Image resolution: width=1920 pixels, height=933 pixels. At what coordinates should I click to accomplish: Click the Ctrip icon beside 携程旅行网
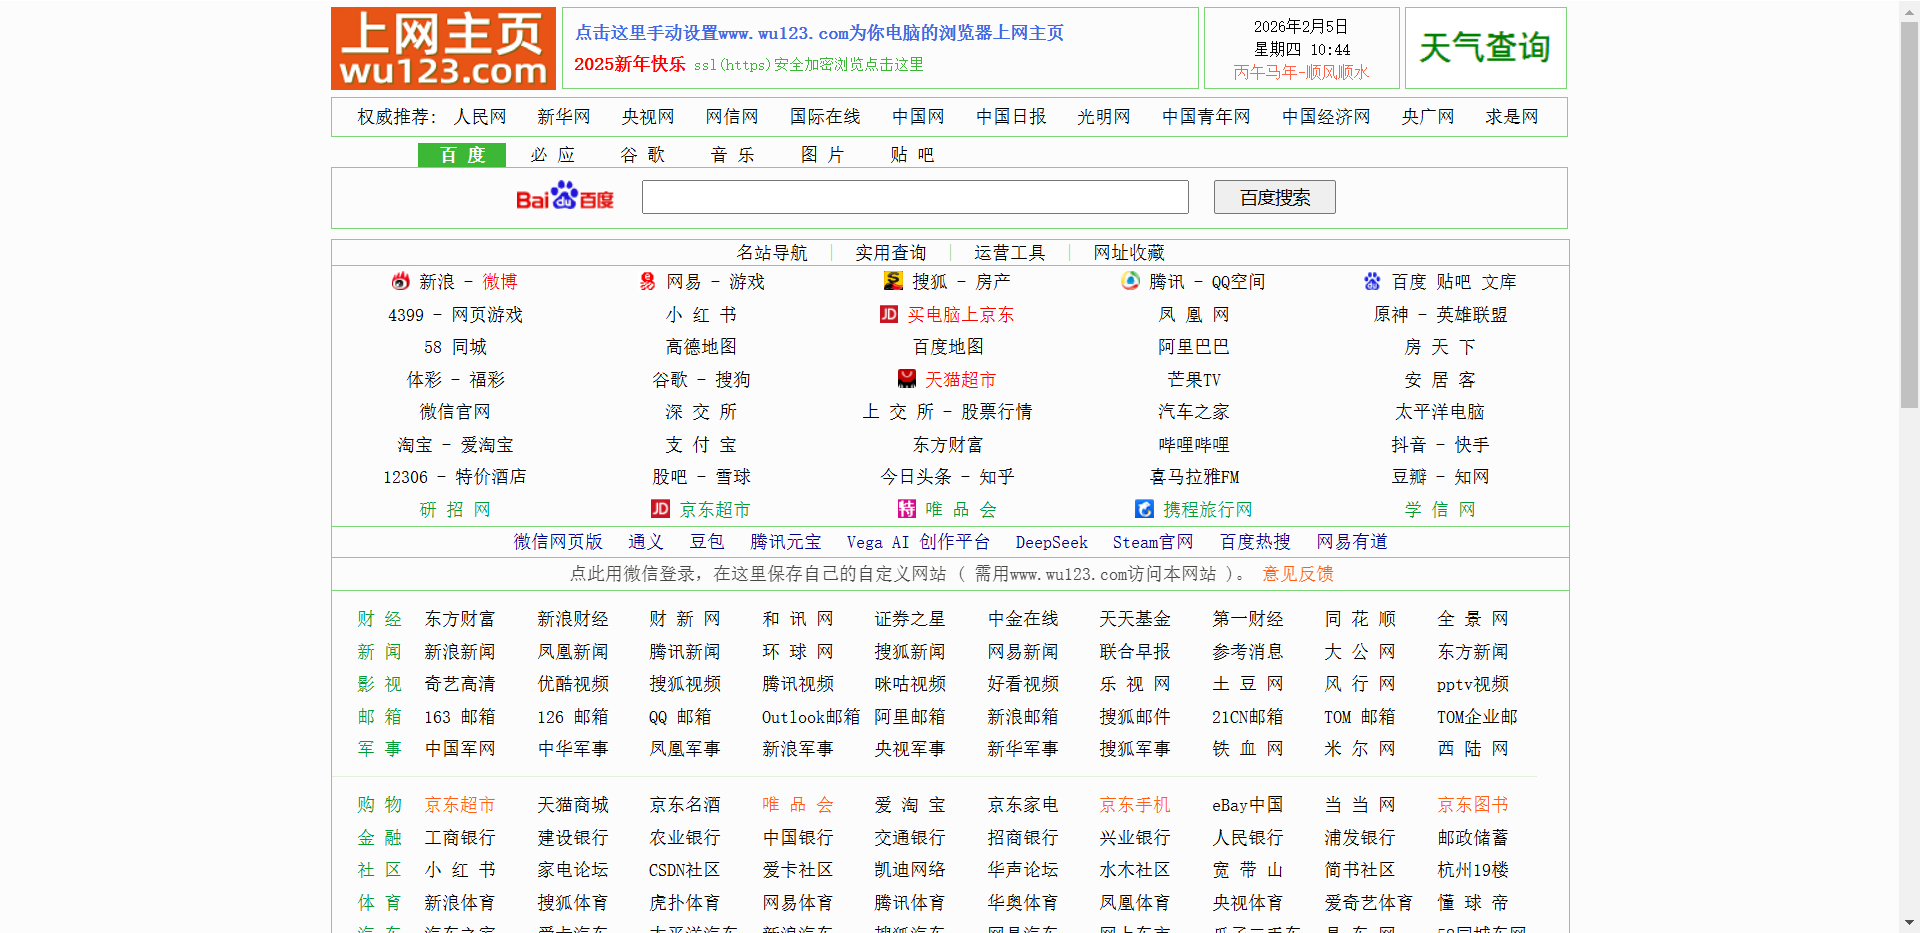[x=1144, y=510]
